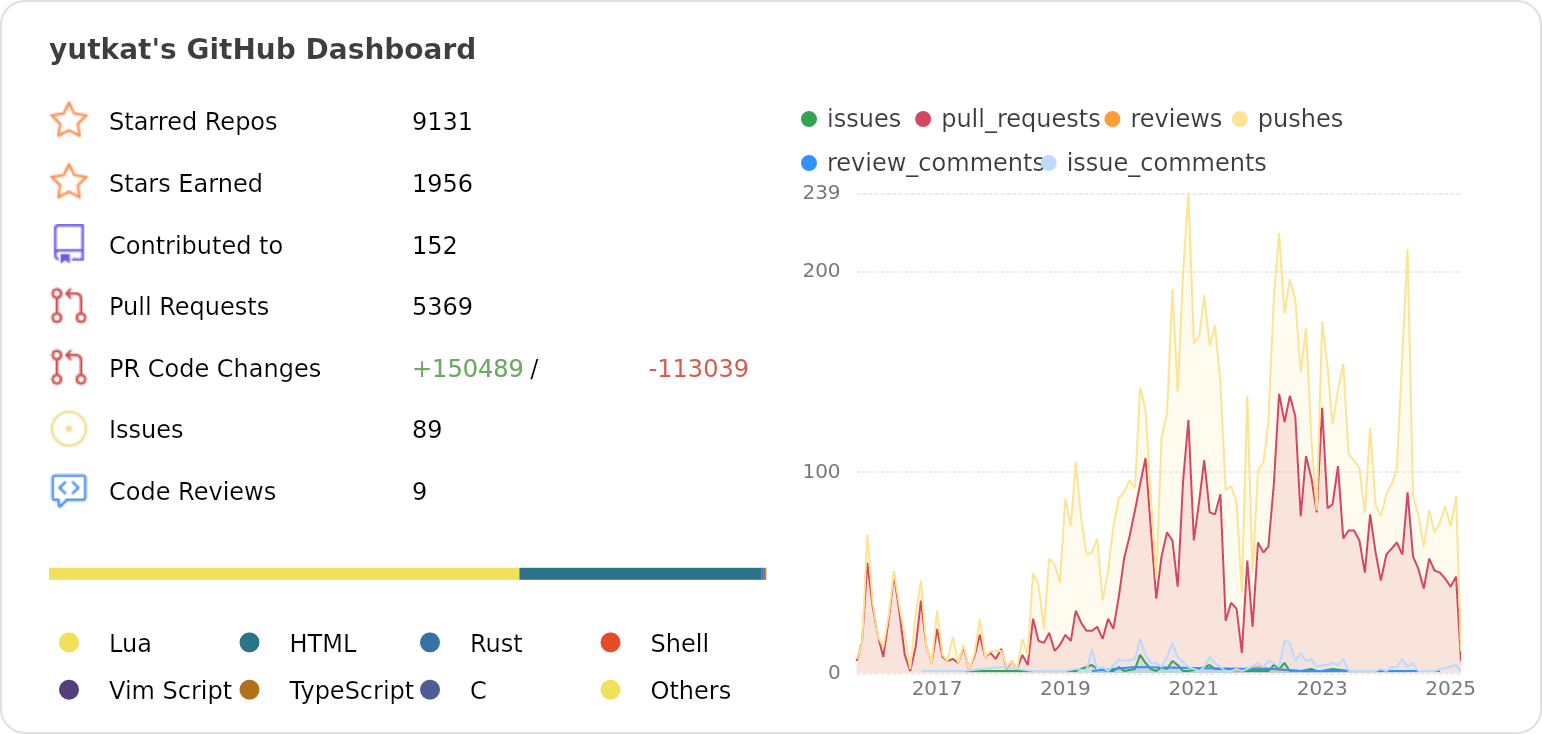Click the 2023 x-axis label
Viewport: 1542px width, 734px height.
pyautogui.click(x=1322, y=689)
